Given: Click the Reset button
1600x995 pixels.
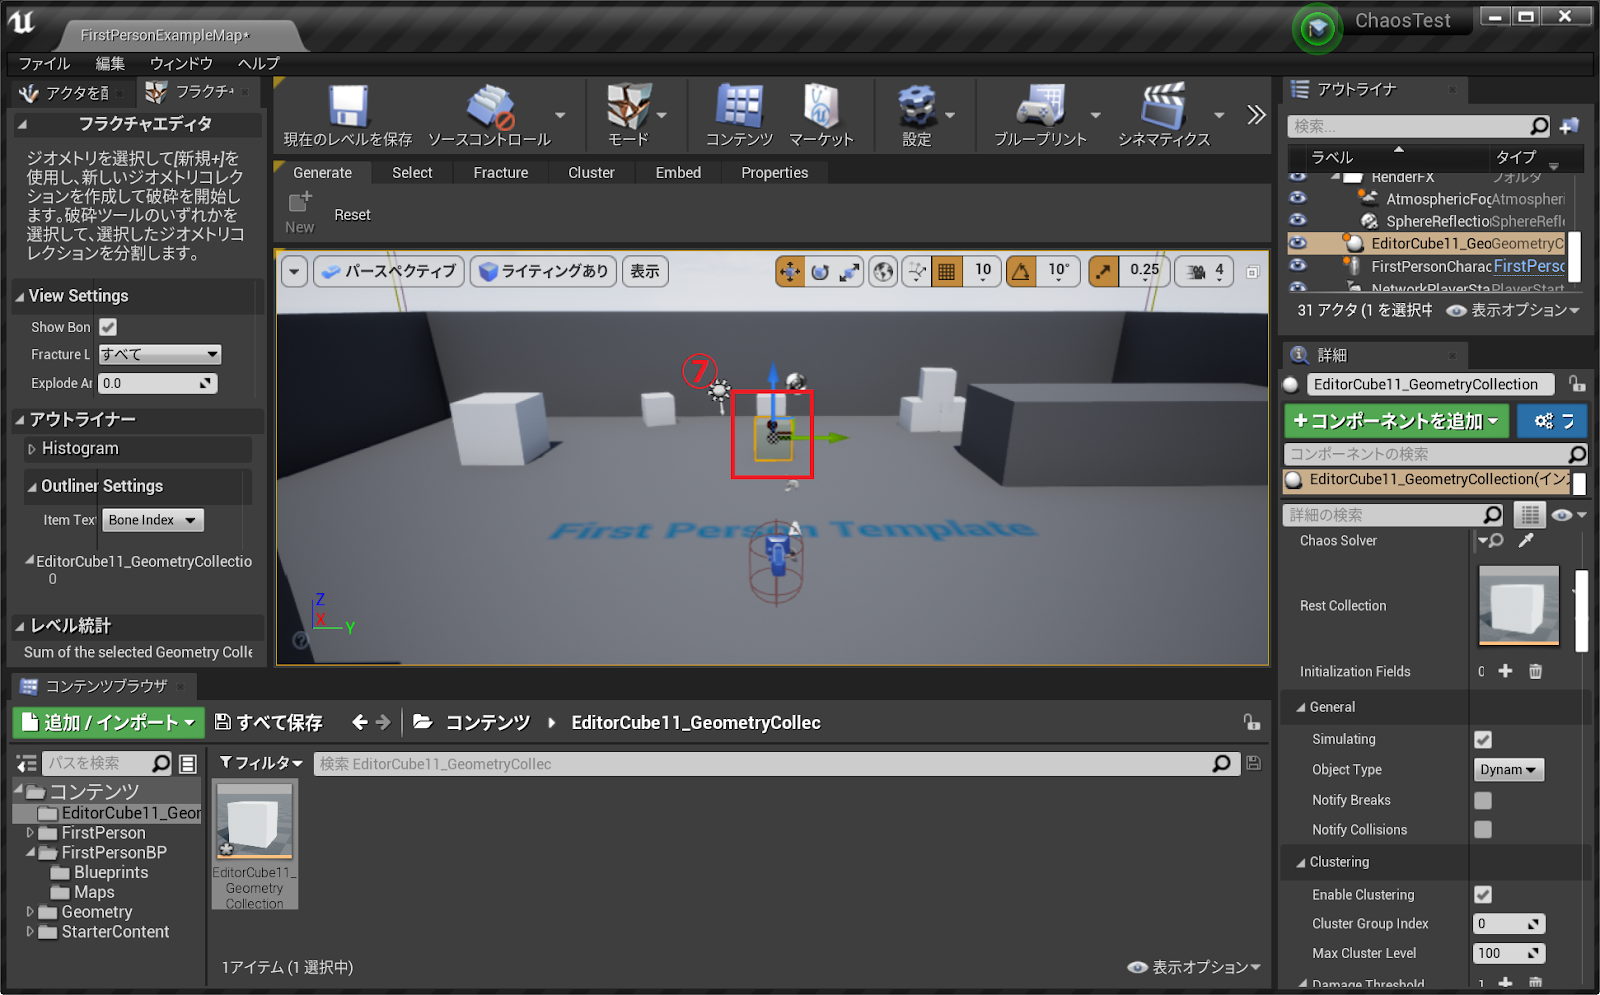Looking at the screenshot, I should [x=352, y=214].
